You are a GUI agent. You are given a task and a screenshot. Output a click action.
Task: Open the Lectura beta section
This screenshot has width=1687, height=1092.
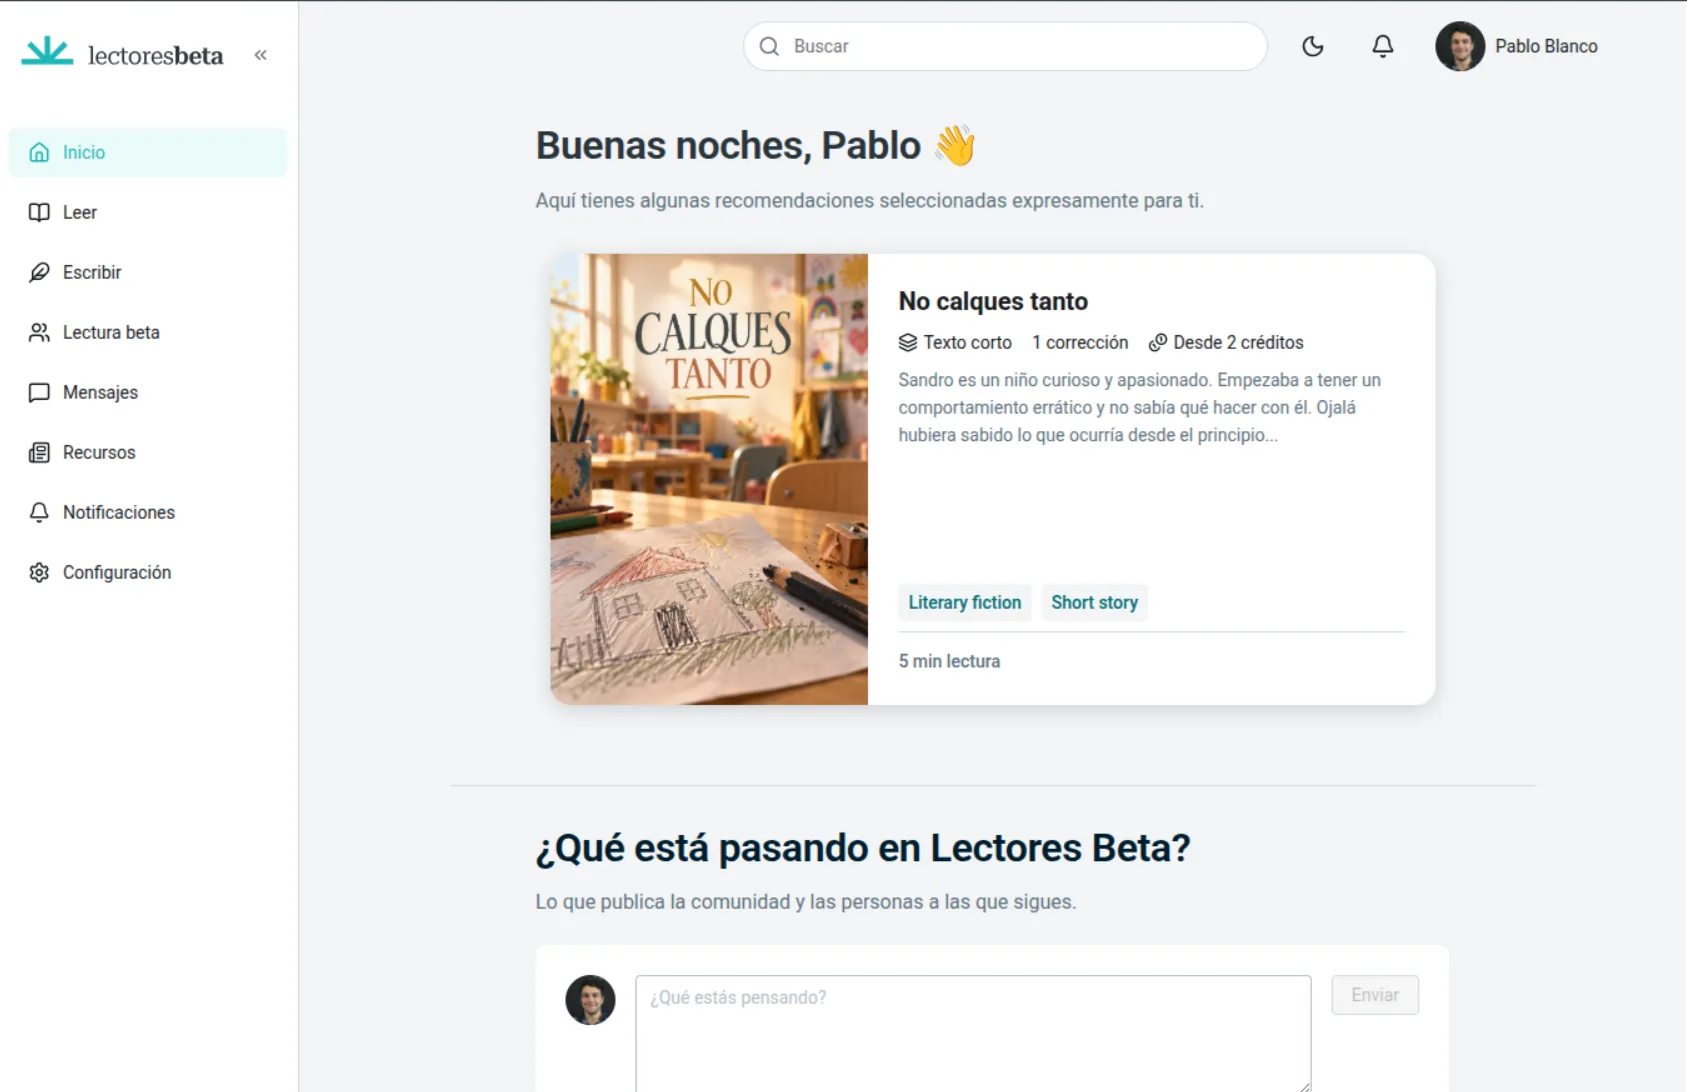[x=148, y=332]
